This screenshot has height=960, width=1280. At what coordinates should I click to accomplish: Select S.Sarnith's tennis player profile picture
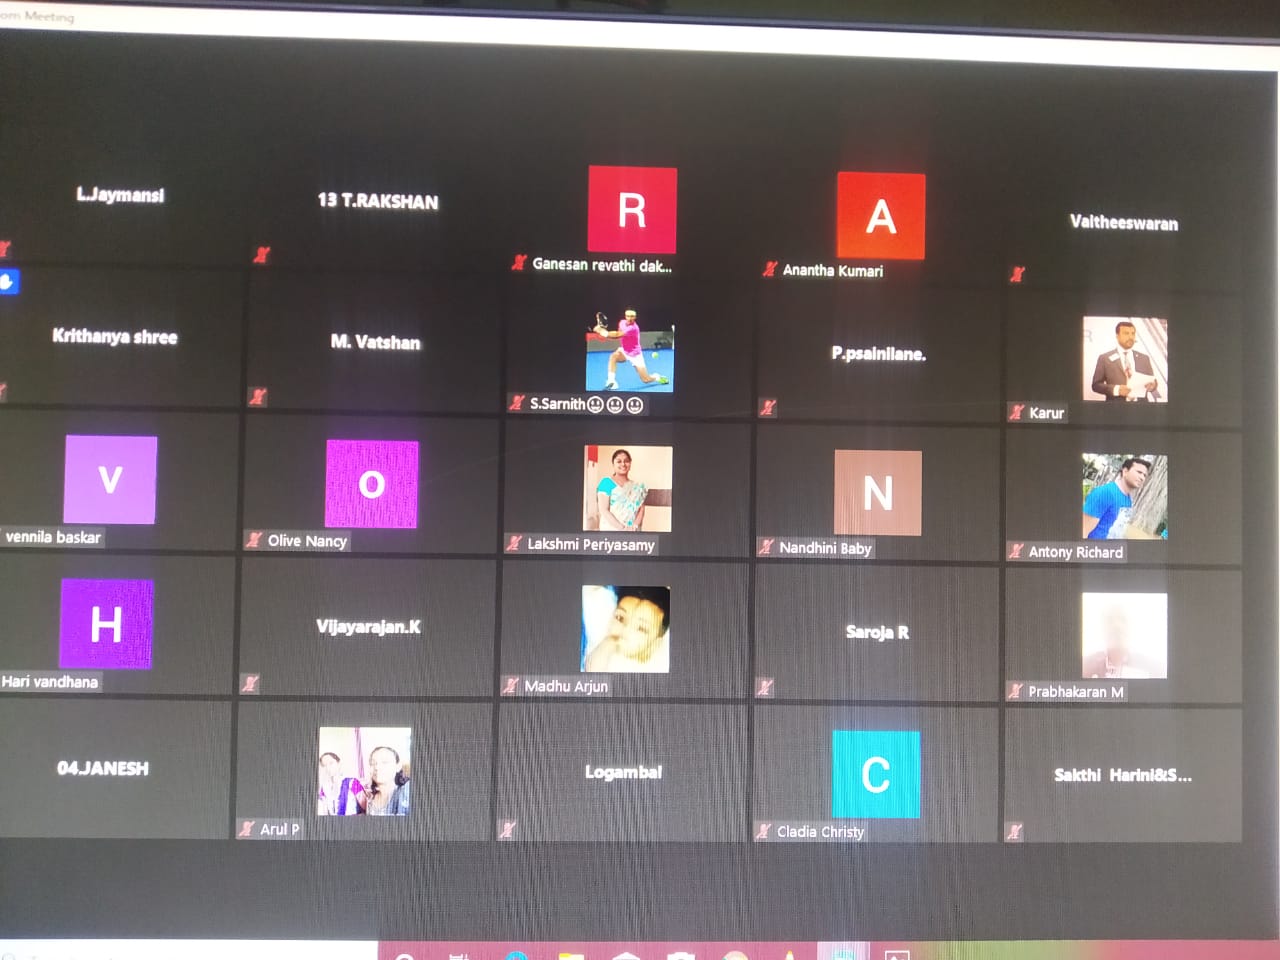pos(629,351)
